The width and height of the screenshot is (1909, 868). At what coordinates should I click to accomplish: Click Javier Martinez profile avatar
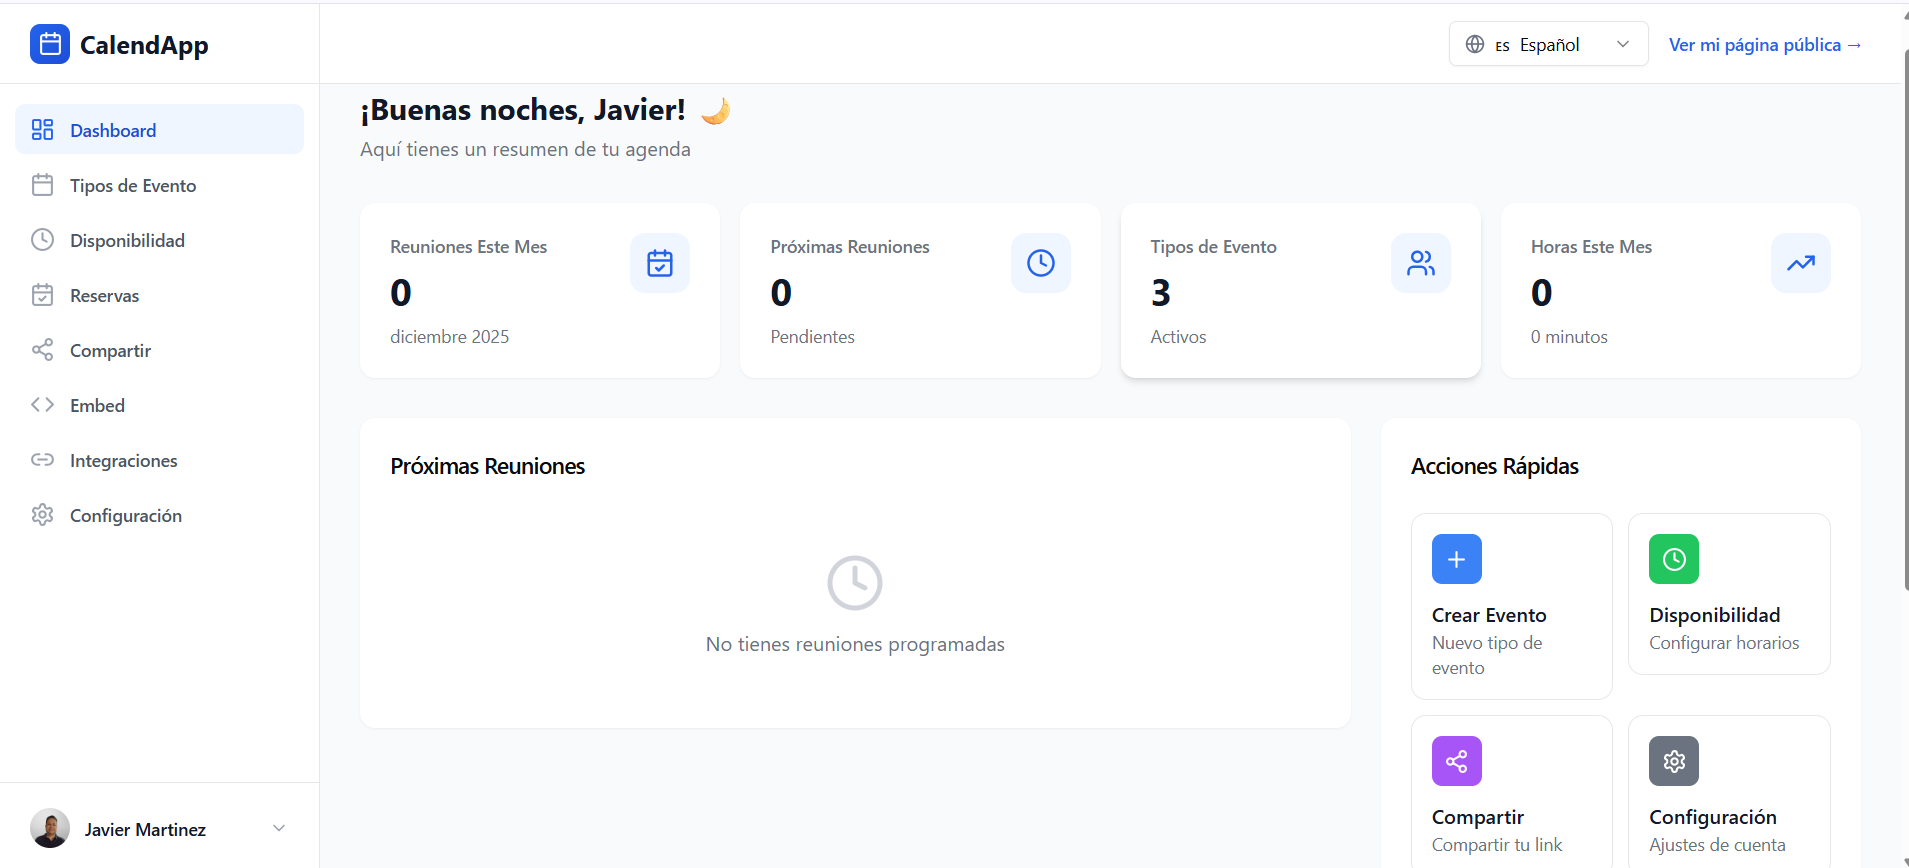(x=50, y=828)
